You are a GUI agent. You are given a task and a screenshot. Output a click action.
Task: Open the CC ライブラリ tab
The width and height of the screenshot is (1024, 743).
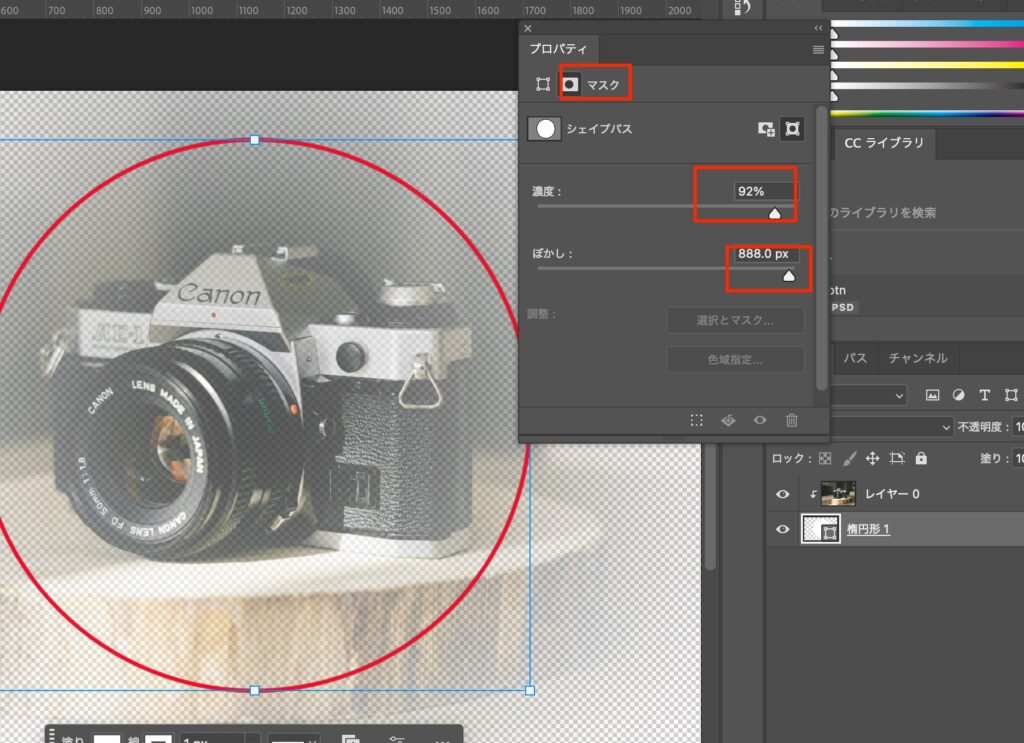point(886,143)
